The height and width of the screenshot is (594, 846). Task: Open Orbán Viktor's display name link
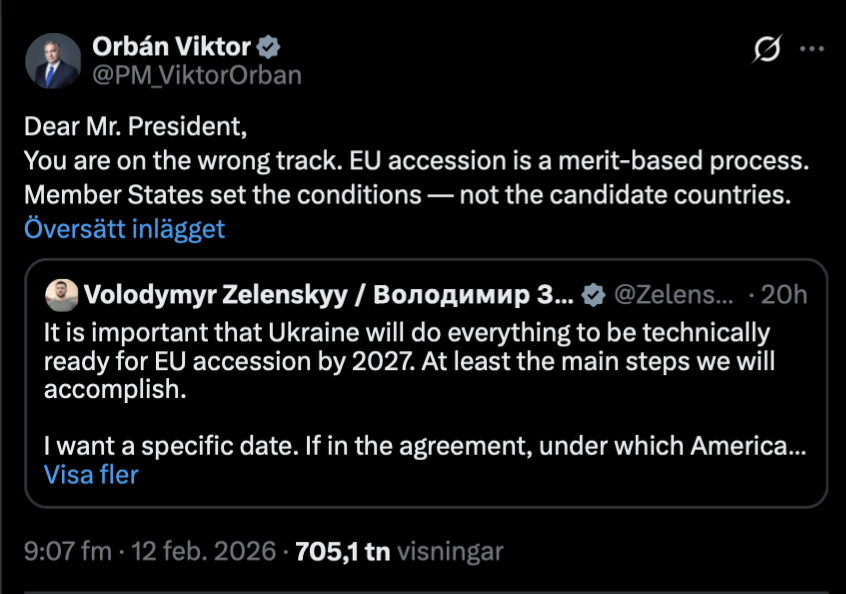point(172,46)
